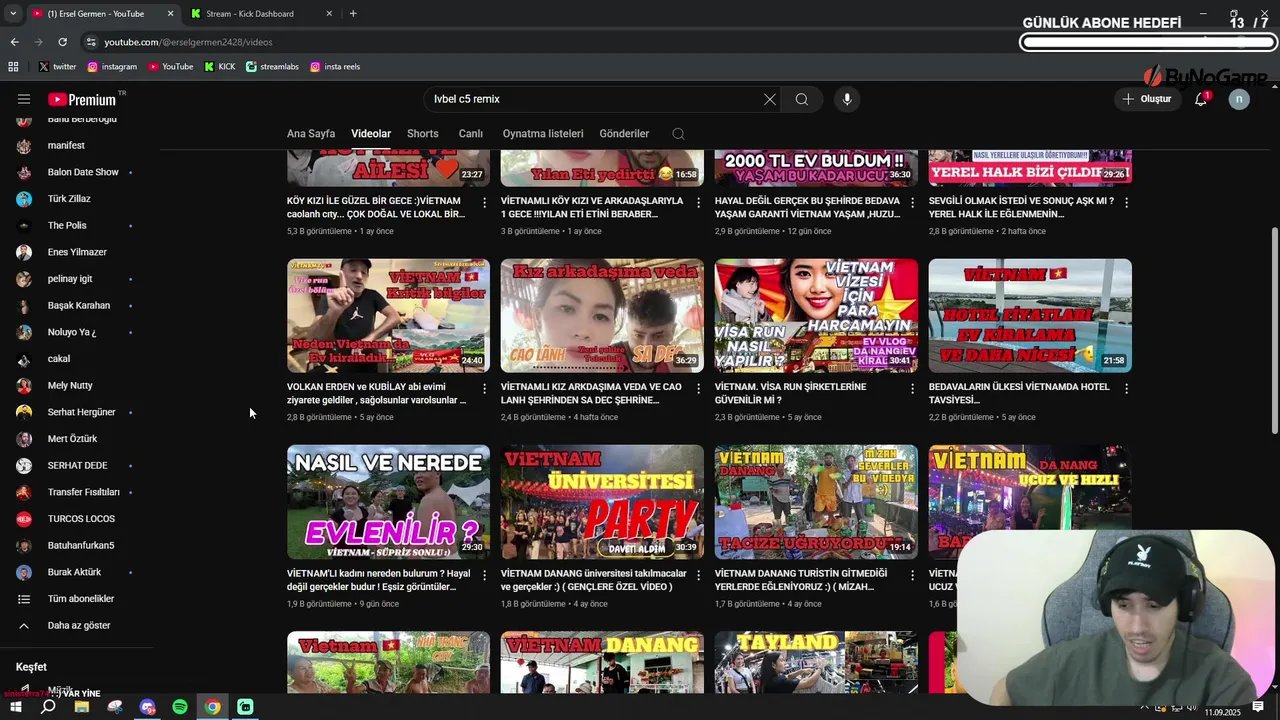This screenshot has width=1280, height=720.
Task: Open the Canlı channel tab
Action: click(471, 134)
